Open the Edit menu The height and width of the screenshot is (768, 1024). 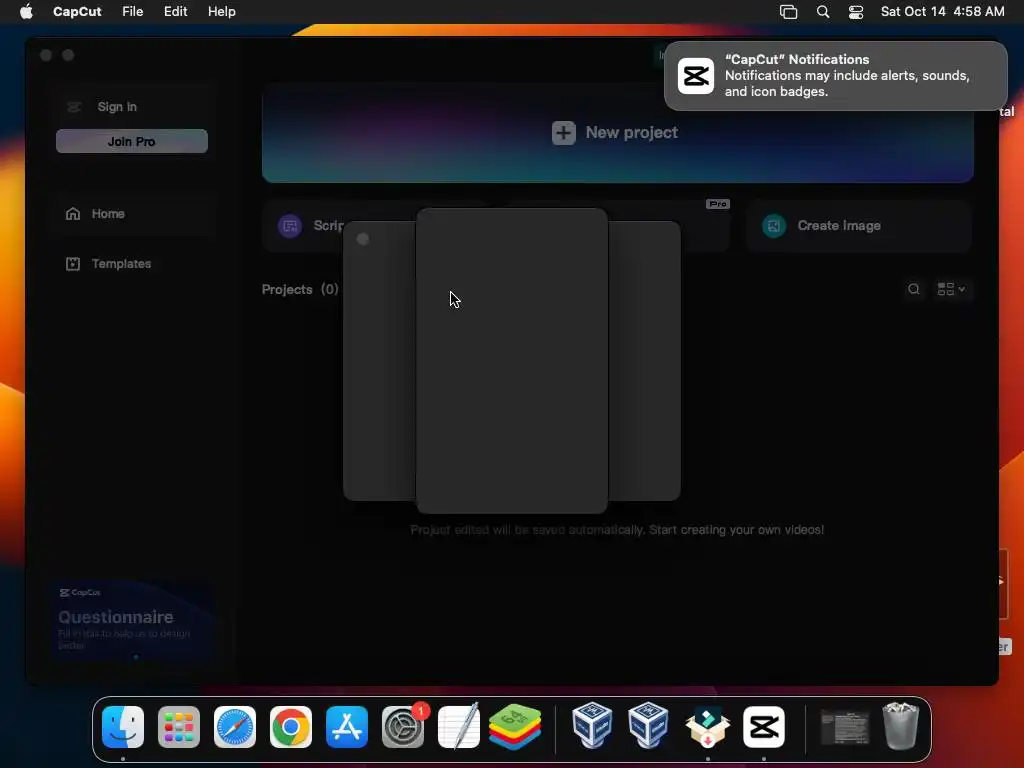pos(175,11)
